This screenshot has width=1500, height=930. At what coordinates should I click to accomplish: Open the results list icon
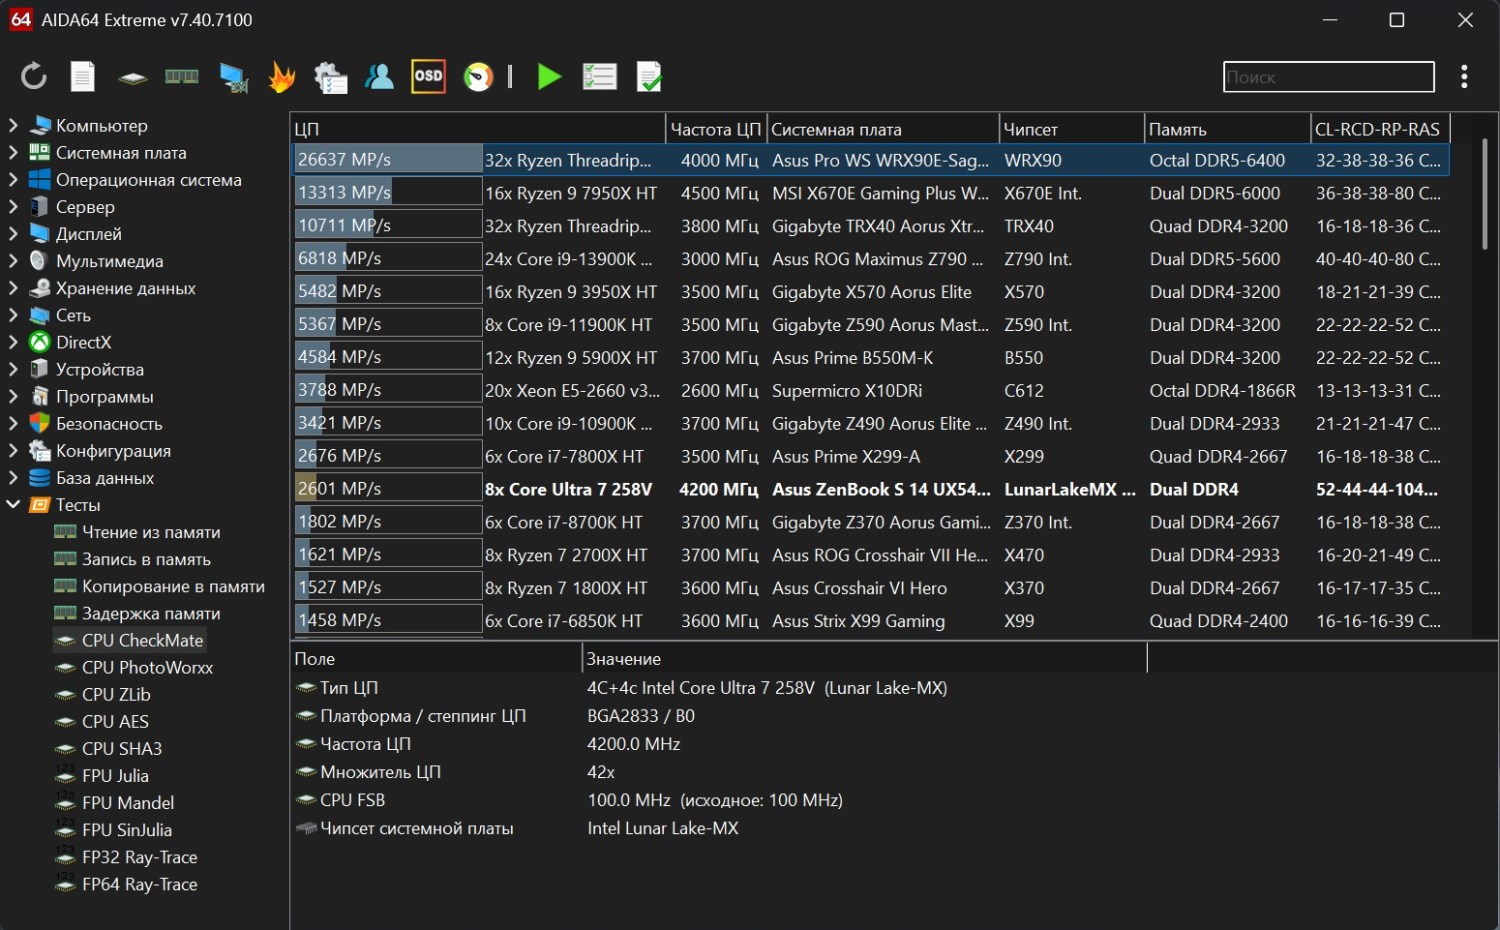point(599,77)
